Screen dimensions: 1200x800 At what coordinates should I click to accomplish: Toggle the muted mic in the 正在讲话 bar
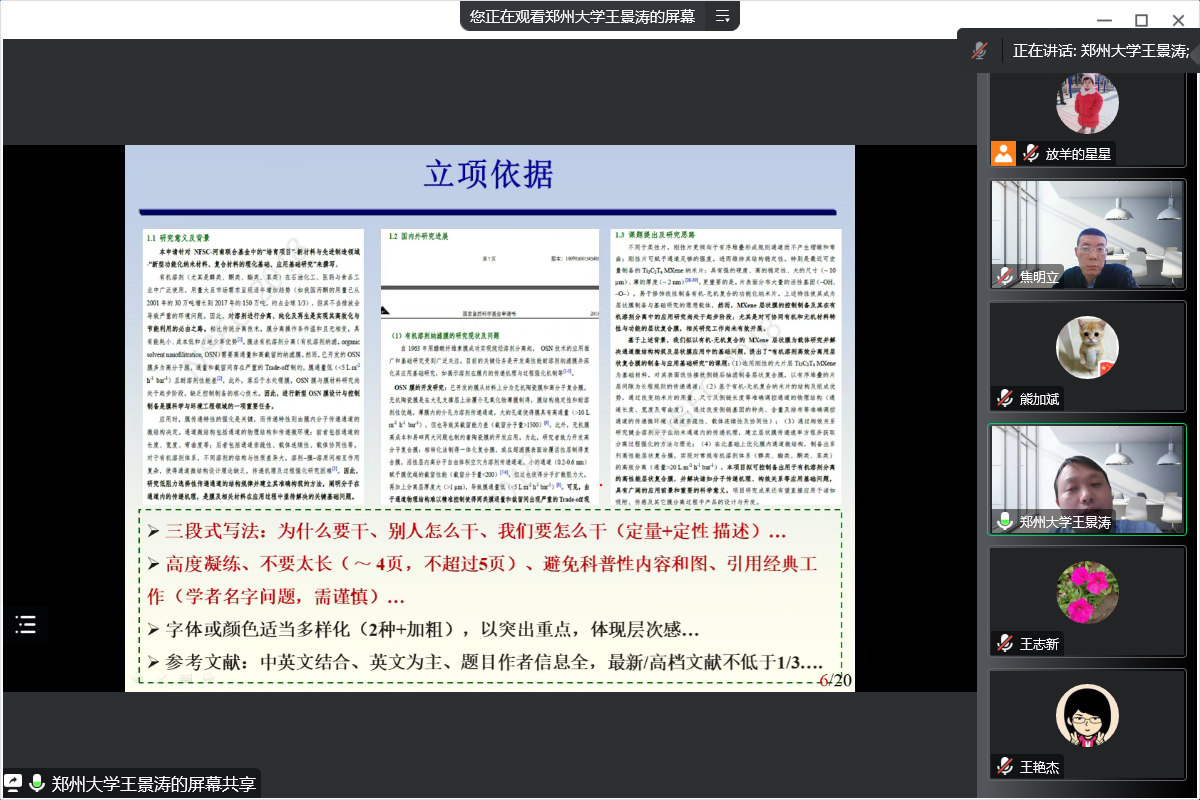coord(981,50)
